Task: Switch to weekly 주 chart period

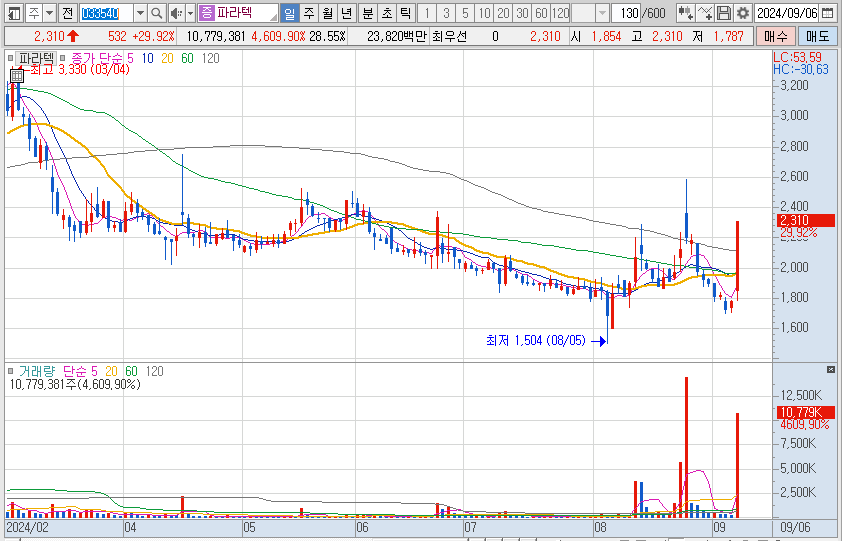Action: pos(309,13)
